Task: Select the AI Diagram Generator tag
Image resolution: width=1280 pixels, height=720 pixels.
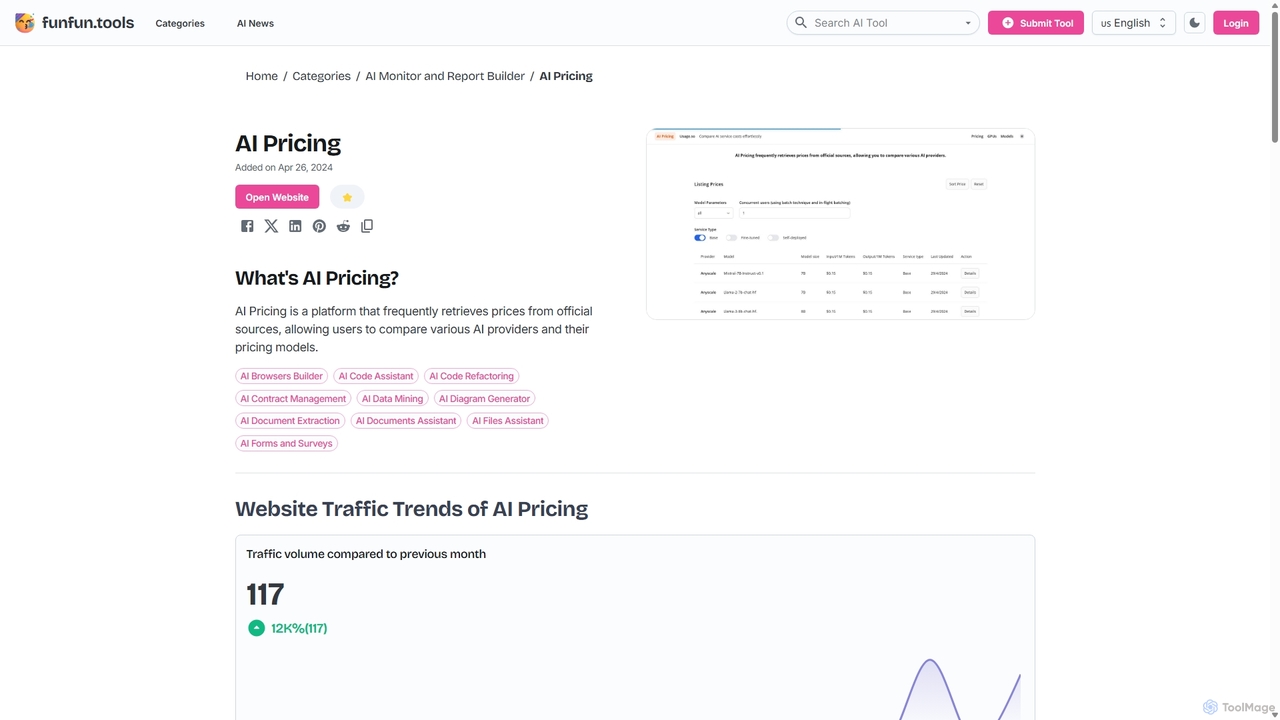Action: click(x=484, y=398)
